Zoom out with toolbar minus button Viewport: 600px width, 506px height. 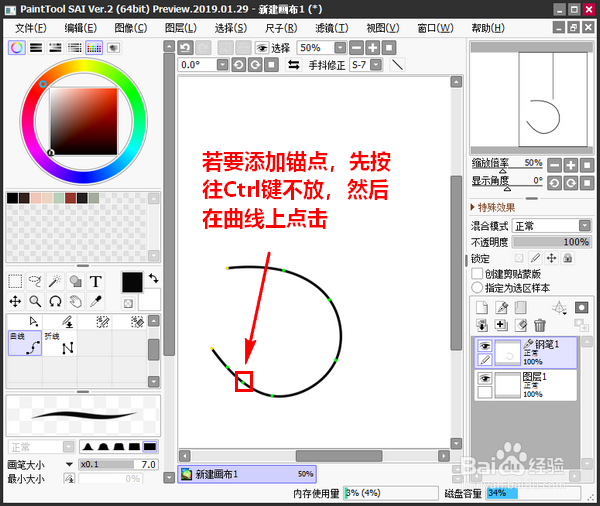[x=356, y=48]
